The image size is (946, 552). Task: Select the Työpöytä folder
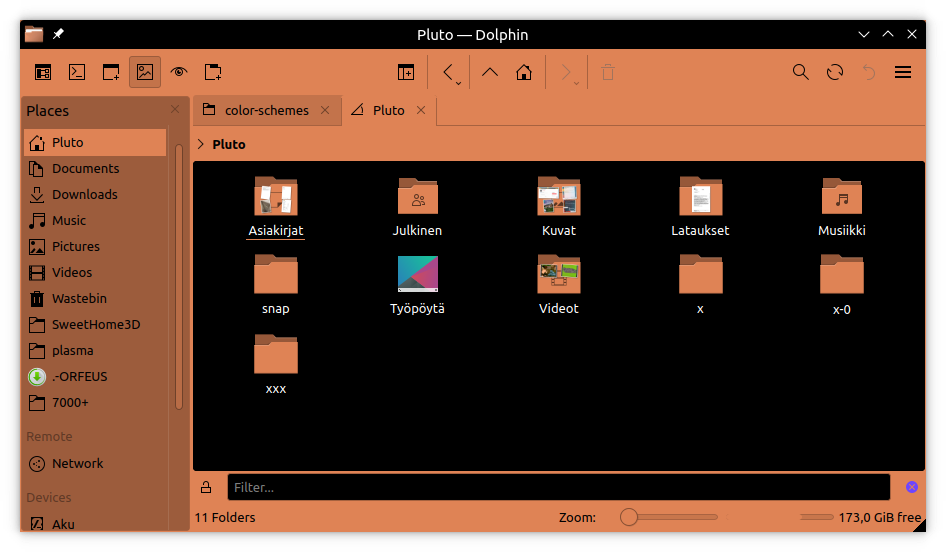point(417,285)
